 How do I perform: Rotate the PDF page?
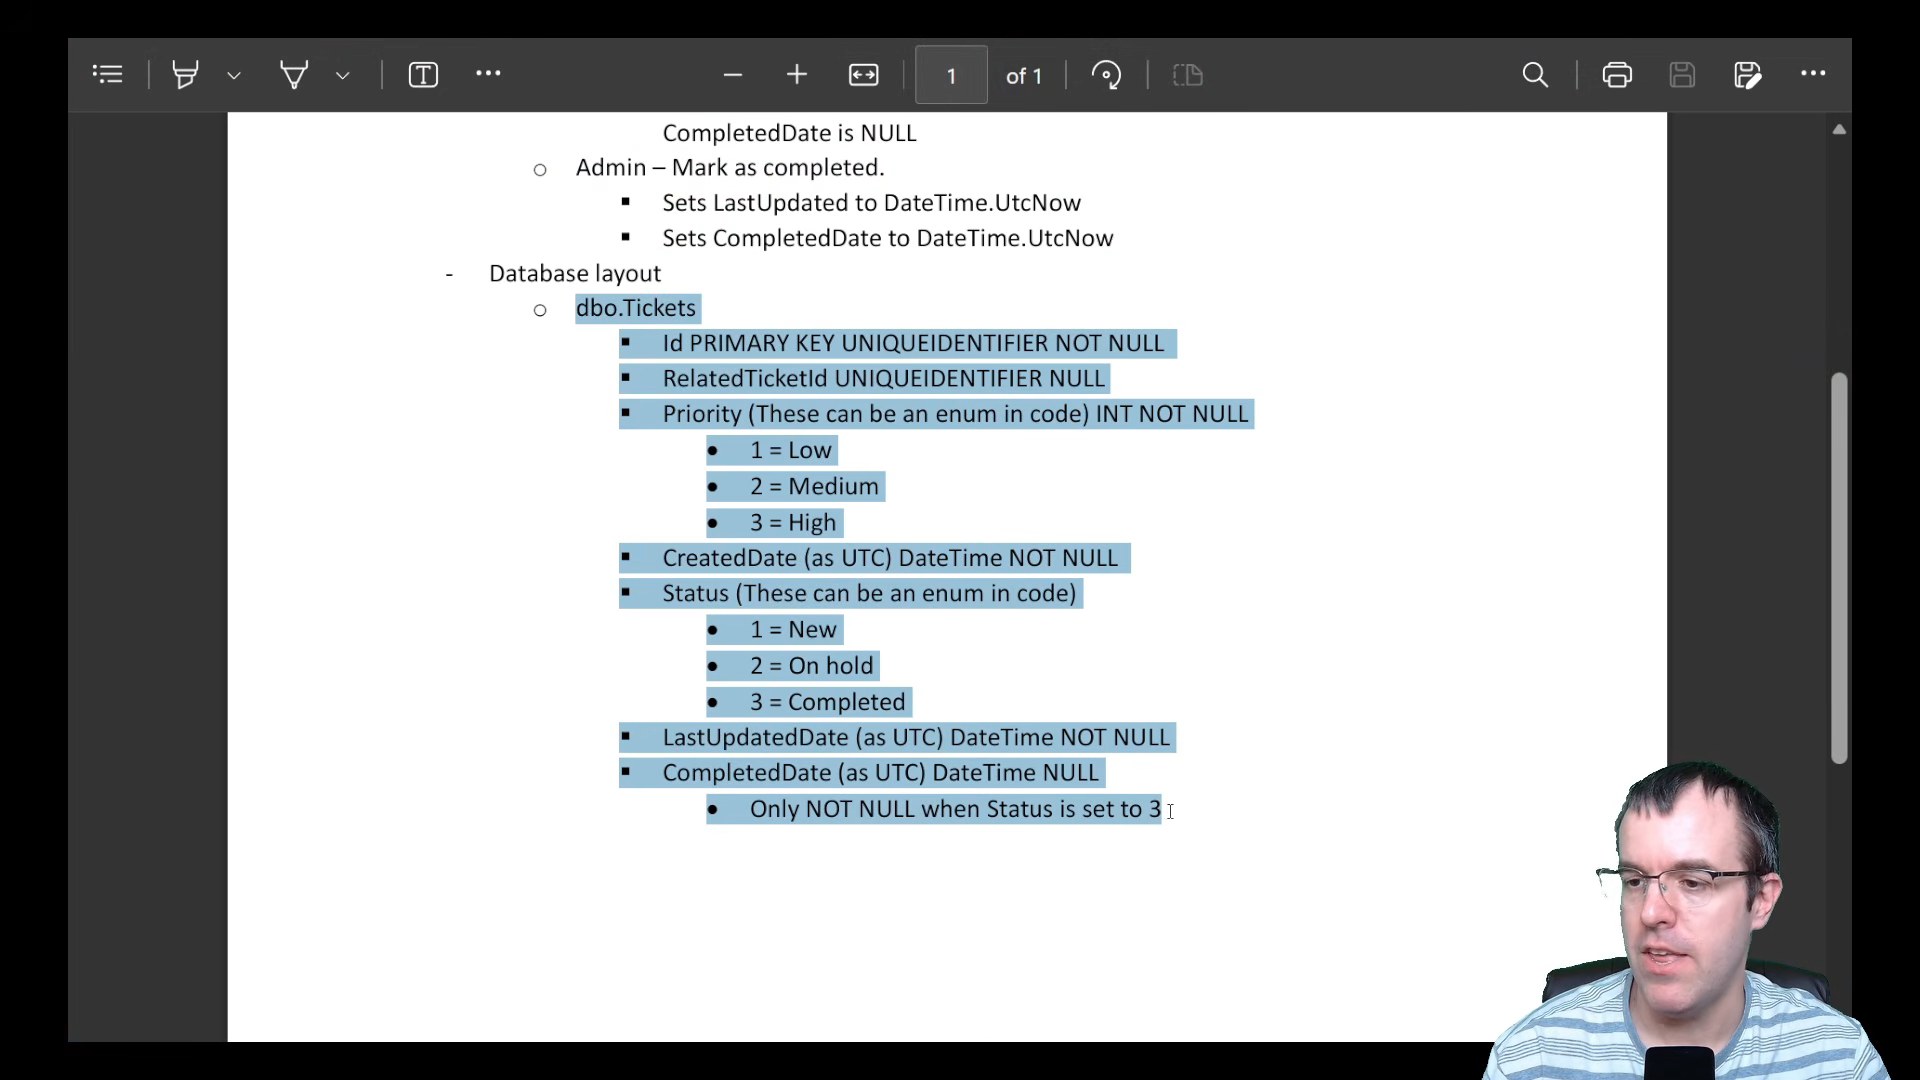click(1106, 75)
